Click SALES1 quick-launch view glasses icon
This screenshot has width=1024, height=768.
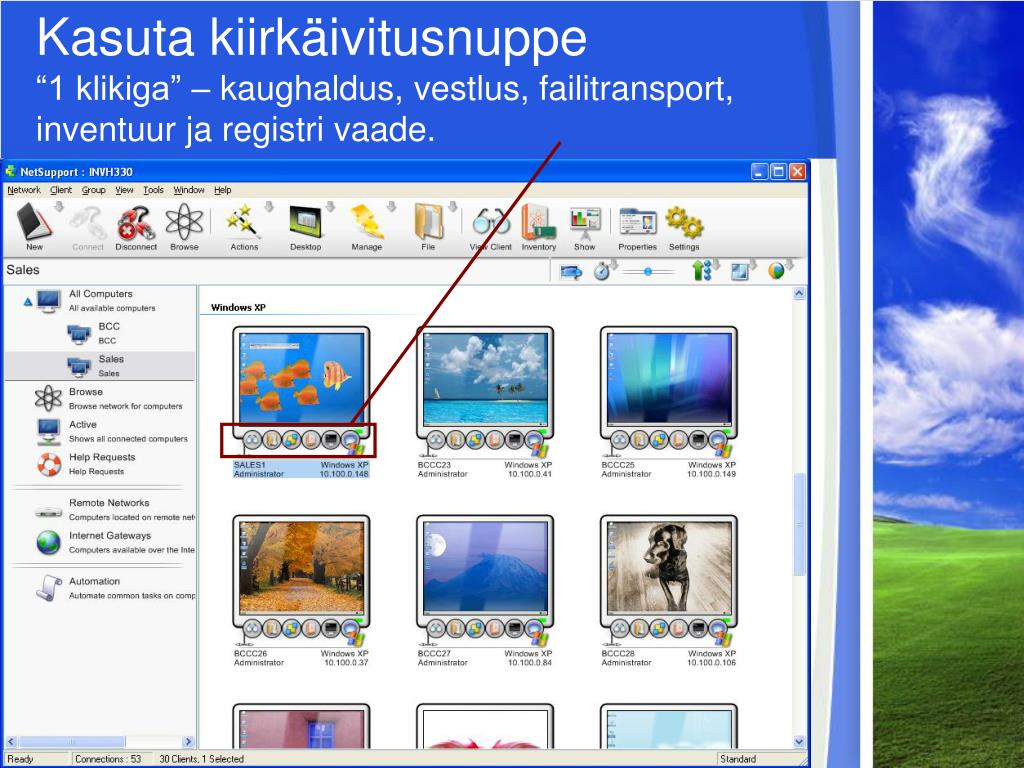pyautogui.click(x=252, y=440)
